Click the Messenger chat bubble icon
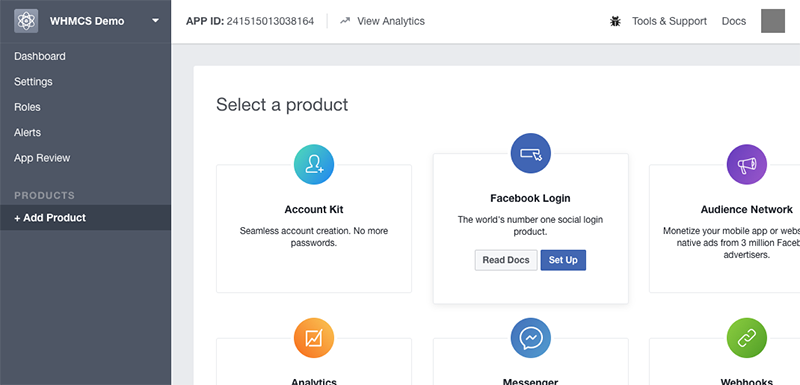 (531, 338)
